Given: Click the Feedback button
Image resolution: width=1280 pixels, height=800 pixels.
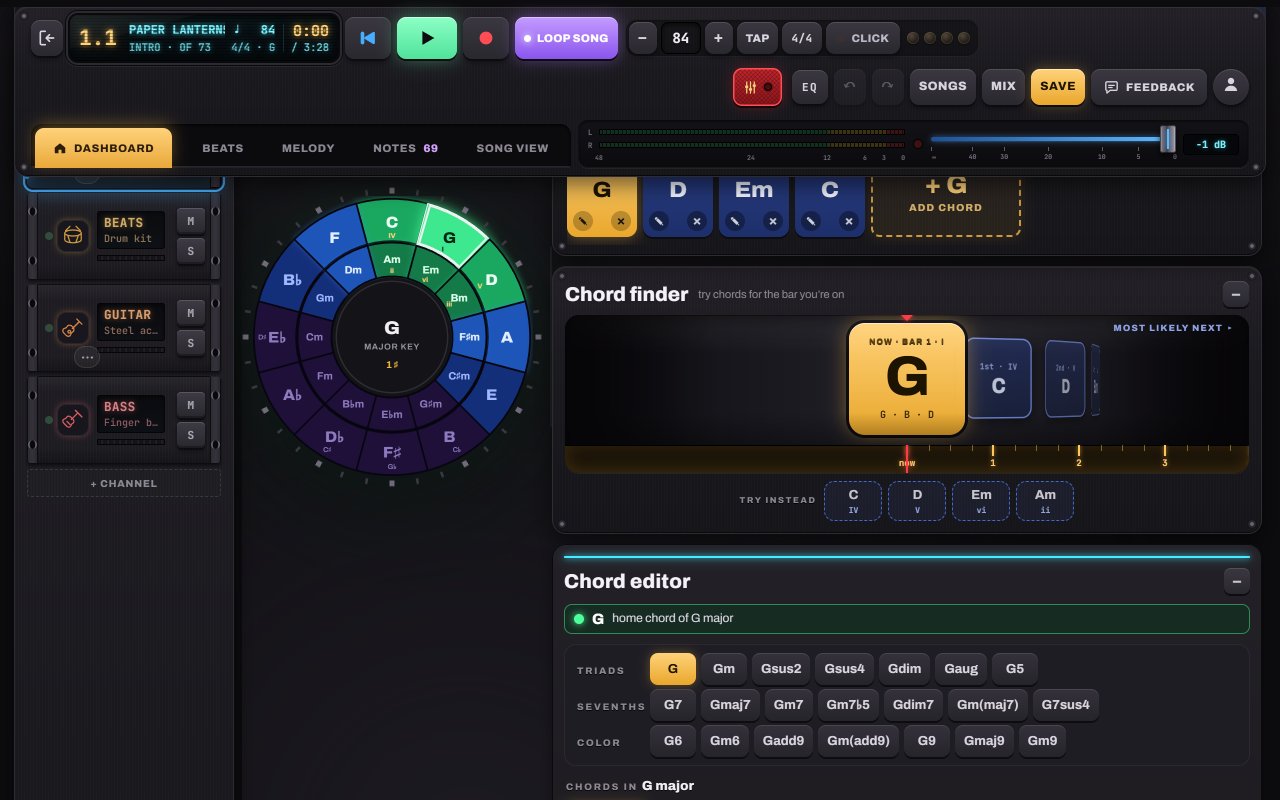Looking at the screenshot, I should [1149, 87].
